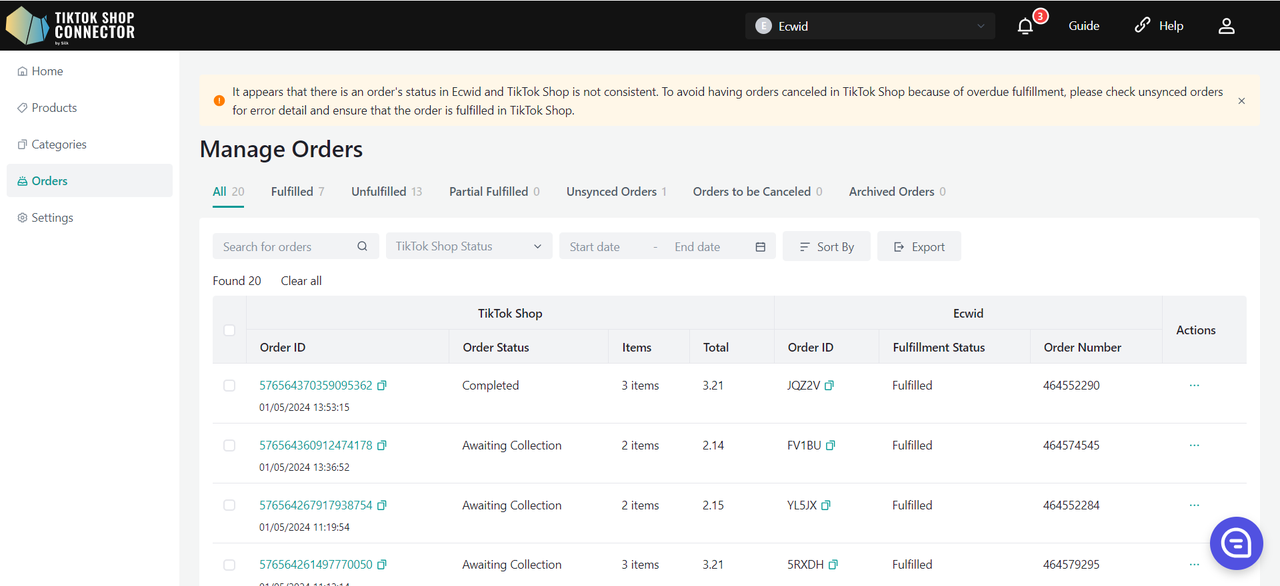Expand the TikTok Shop Status filter
The height and width of the screenshot is (586, 1280).
click(469, 246)
